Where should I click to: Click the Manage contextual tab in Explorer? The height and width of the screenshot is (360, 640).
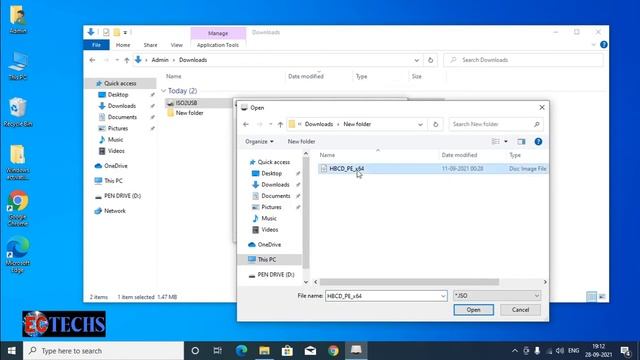coord(218,33)
